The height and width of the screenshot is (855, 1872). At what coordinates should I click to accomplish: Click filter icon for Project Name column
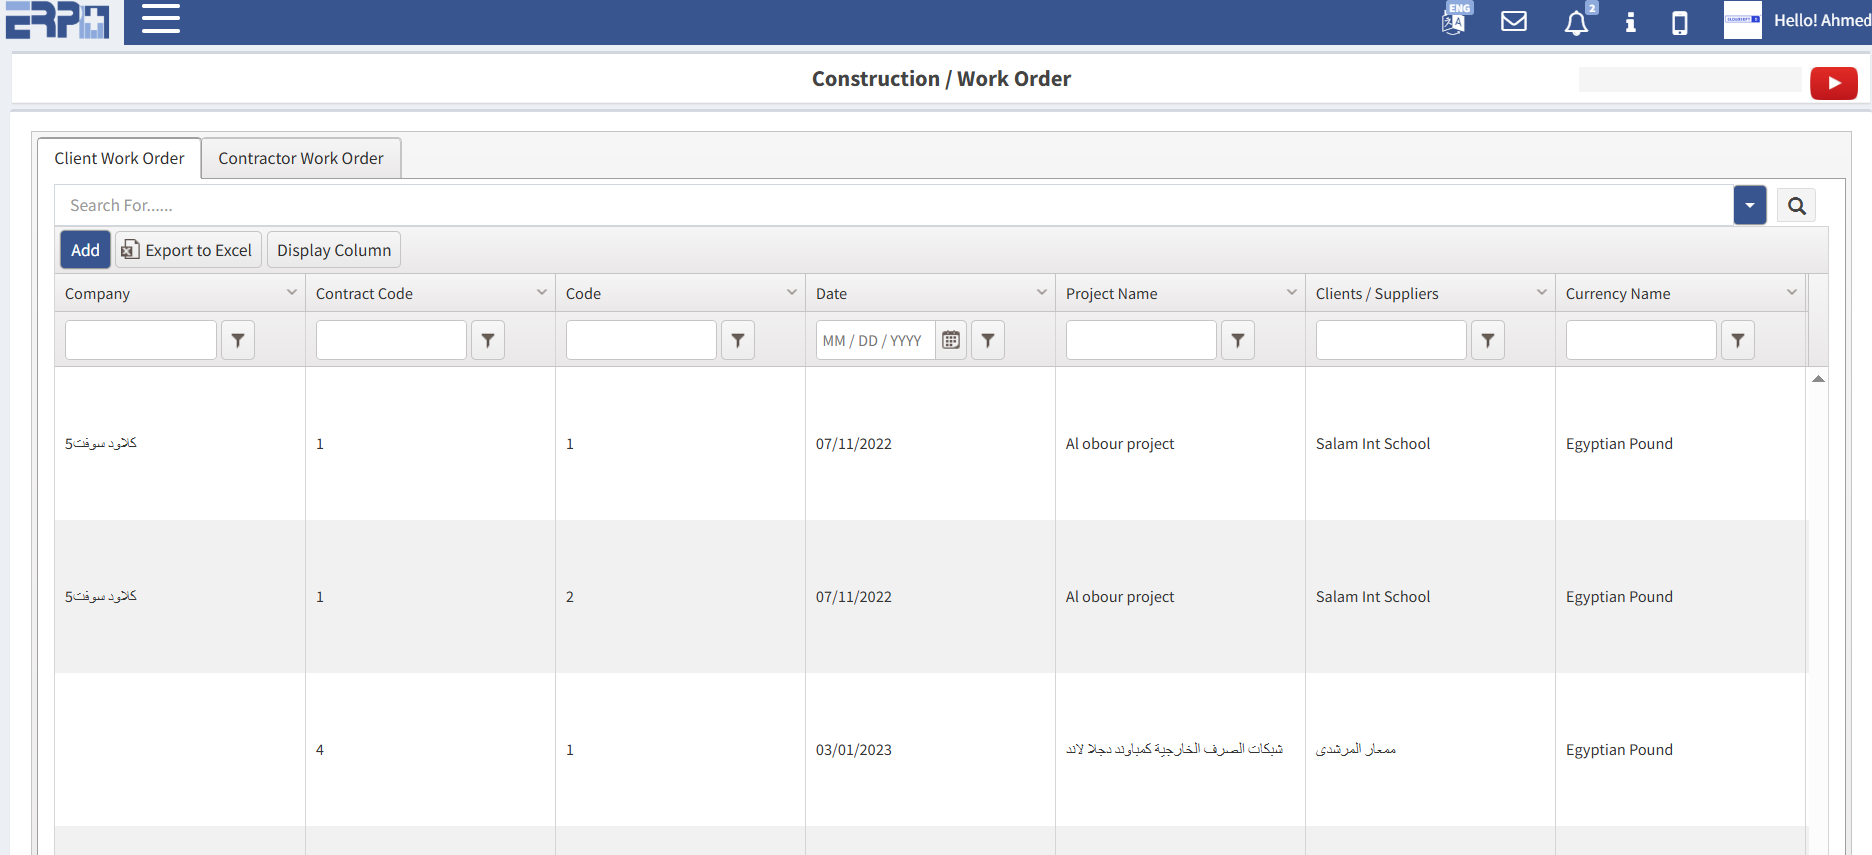1238,340
